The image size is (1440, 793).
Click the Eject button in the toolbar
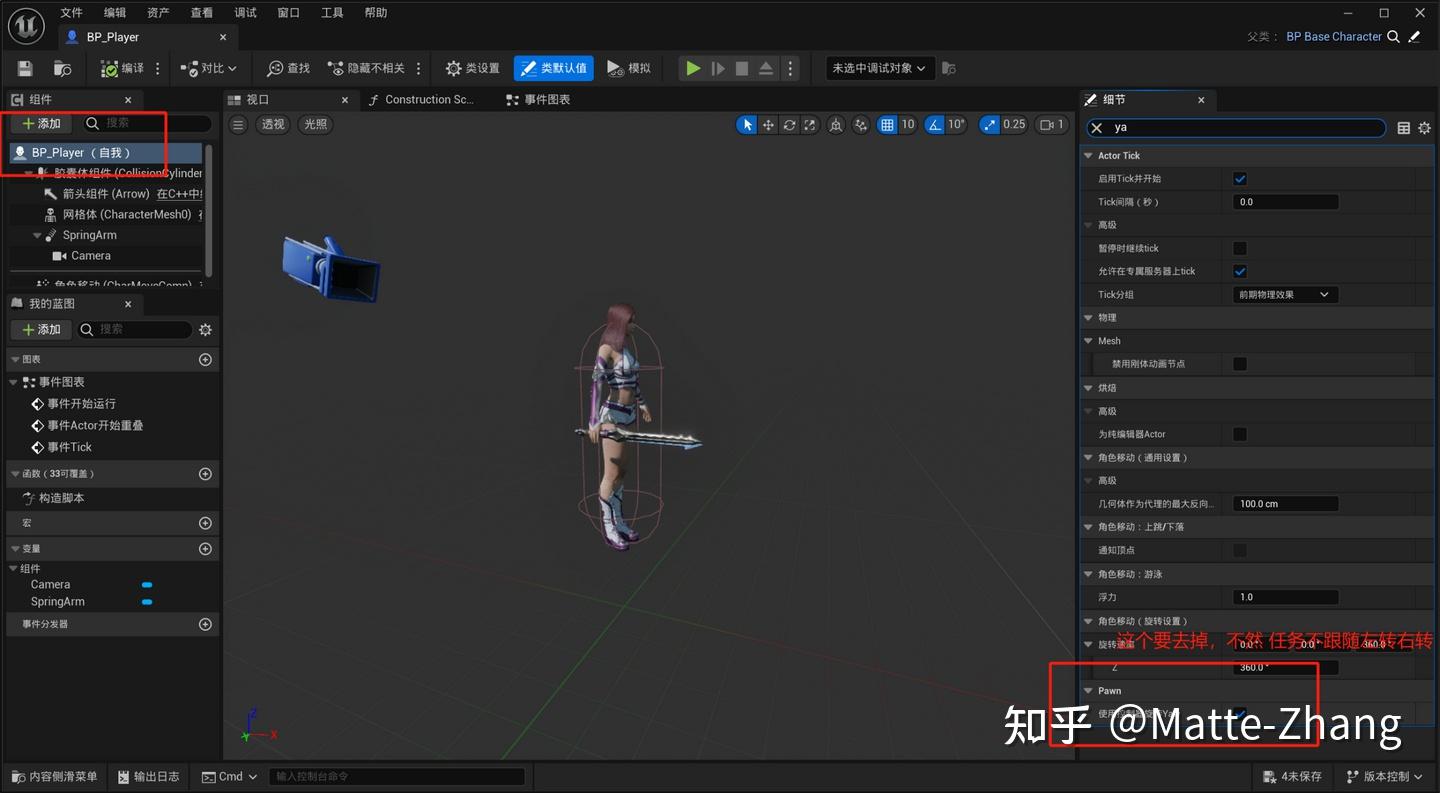click(766, 68)
